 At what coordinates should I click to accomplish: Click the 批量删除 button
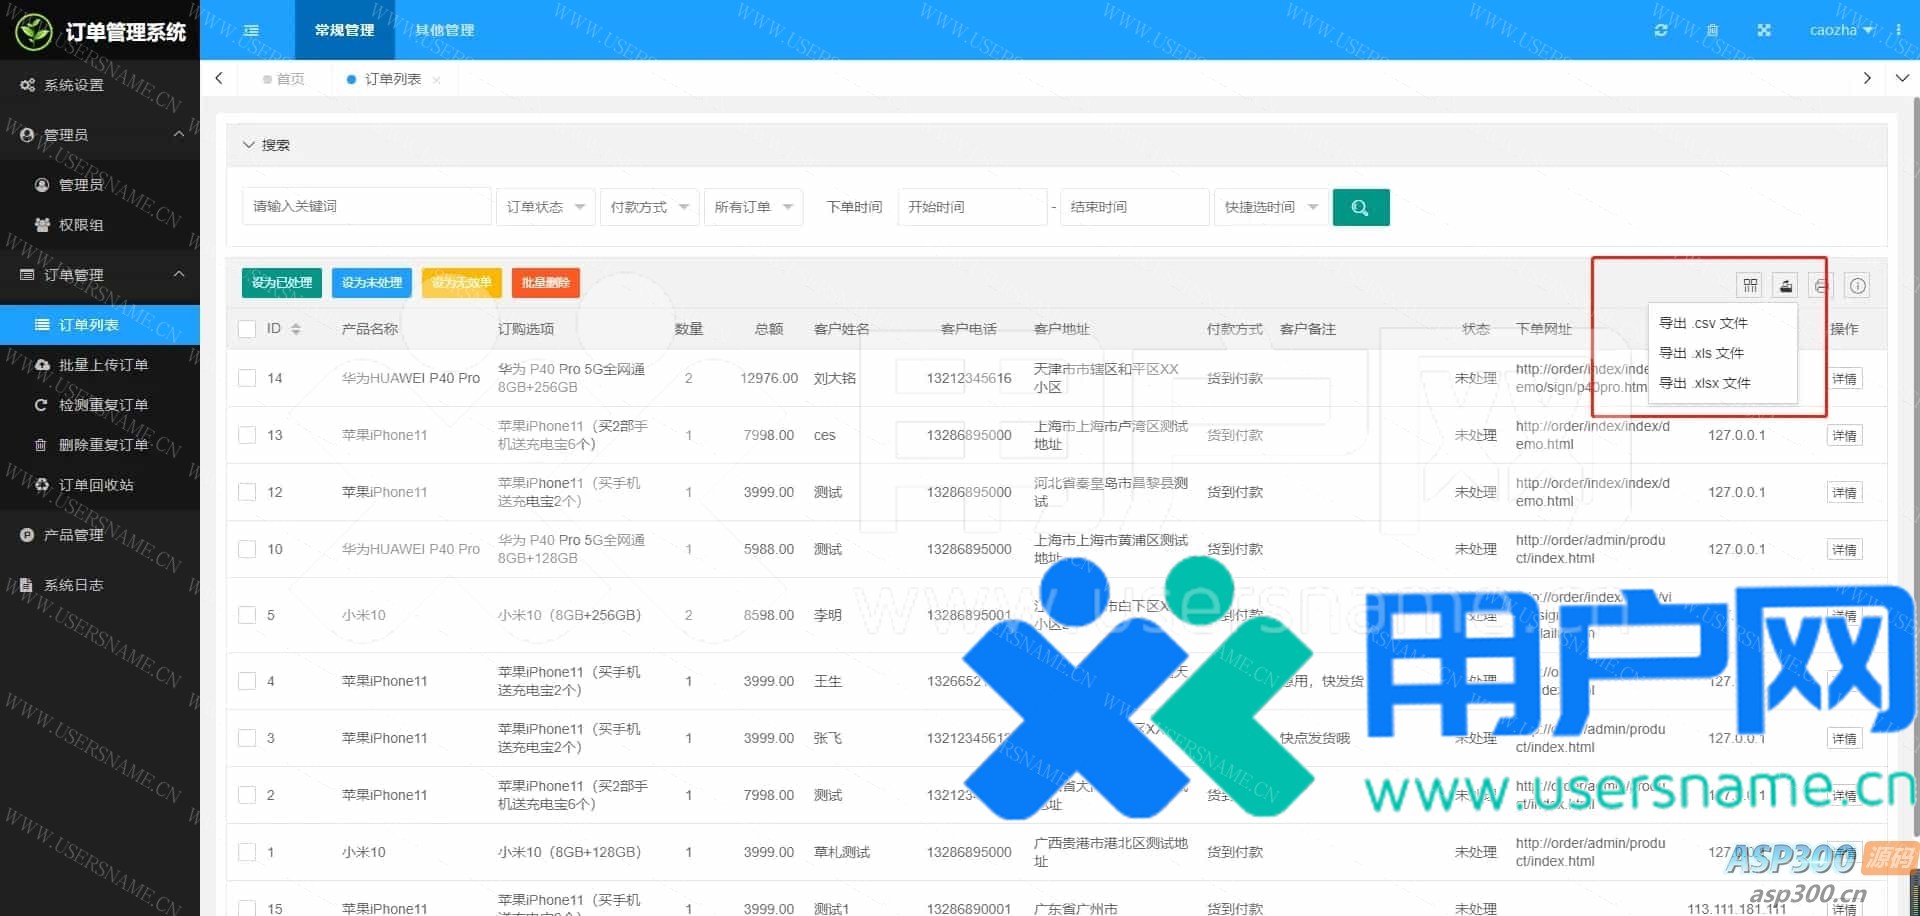[x=546, y=283]
